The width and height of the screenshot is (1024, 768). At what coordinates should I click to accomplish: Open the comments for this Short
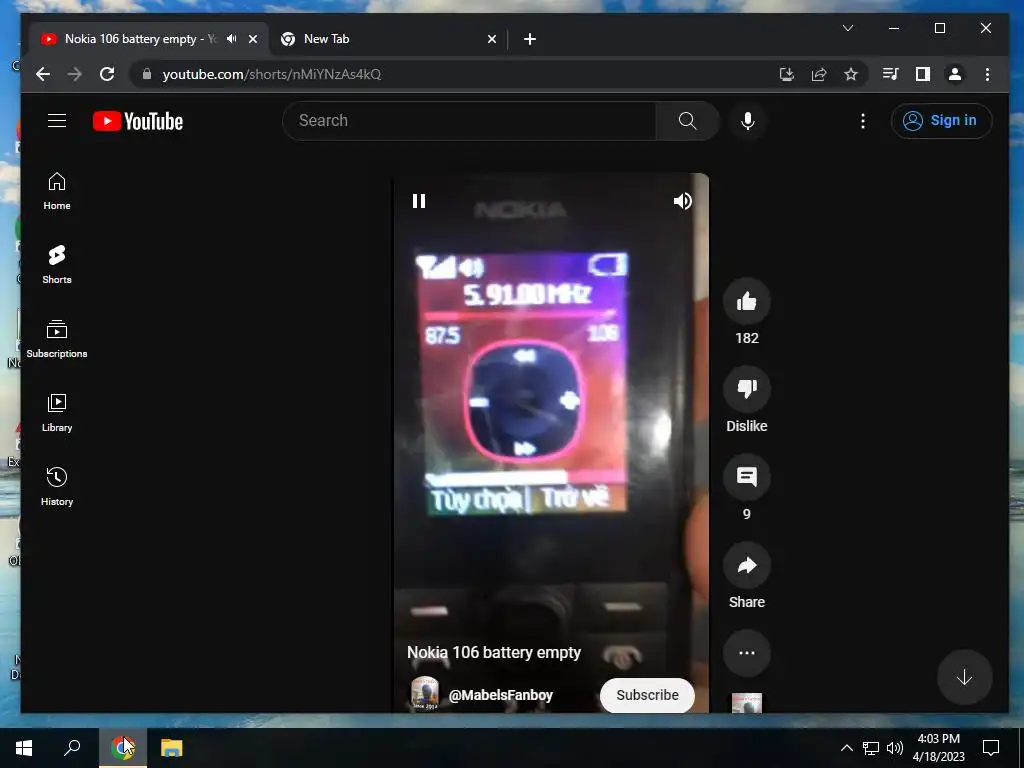746,477
